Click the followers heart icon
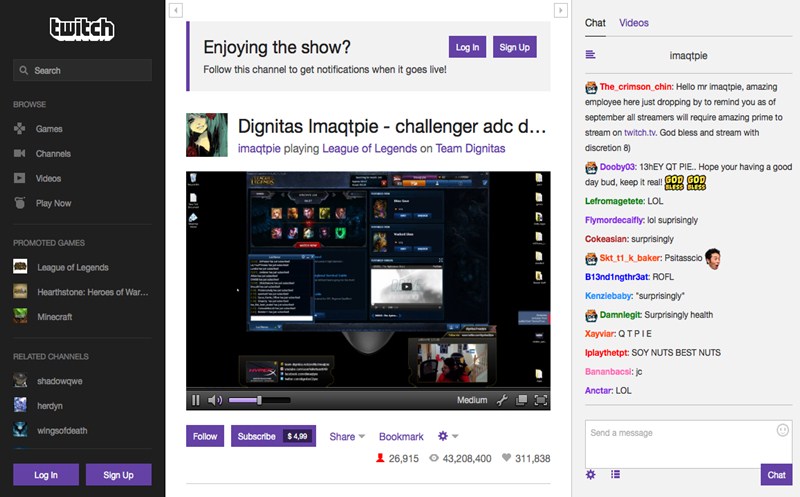800x497 pixels. (506, 458)
